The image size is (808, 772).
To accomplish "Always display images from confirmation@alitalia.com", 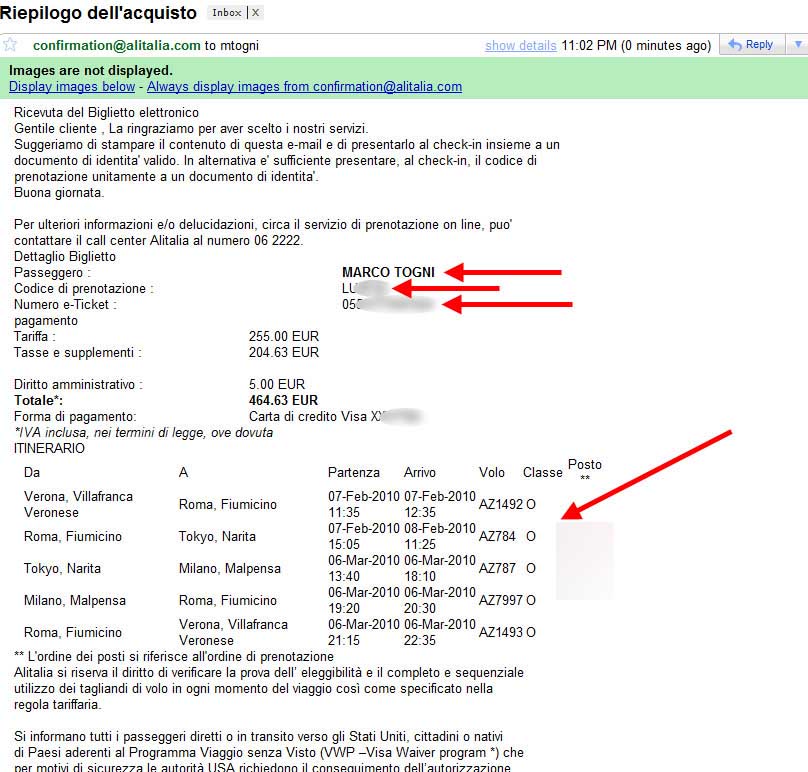I will pos(305,87).
